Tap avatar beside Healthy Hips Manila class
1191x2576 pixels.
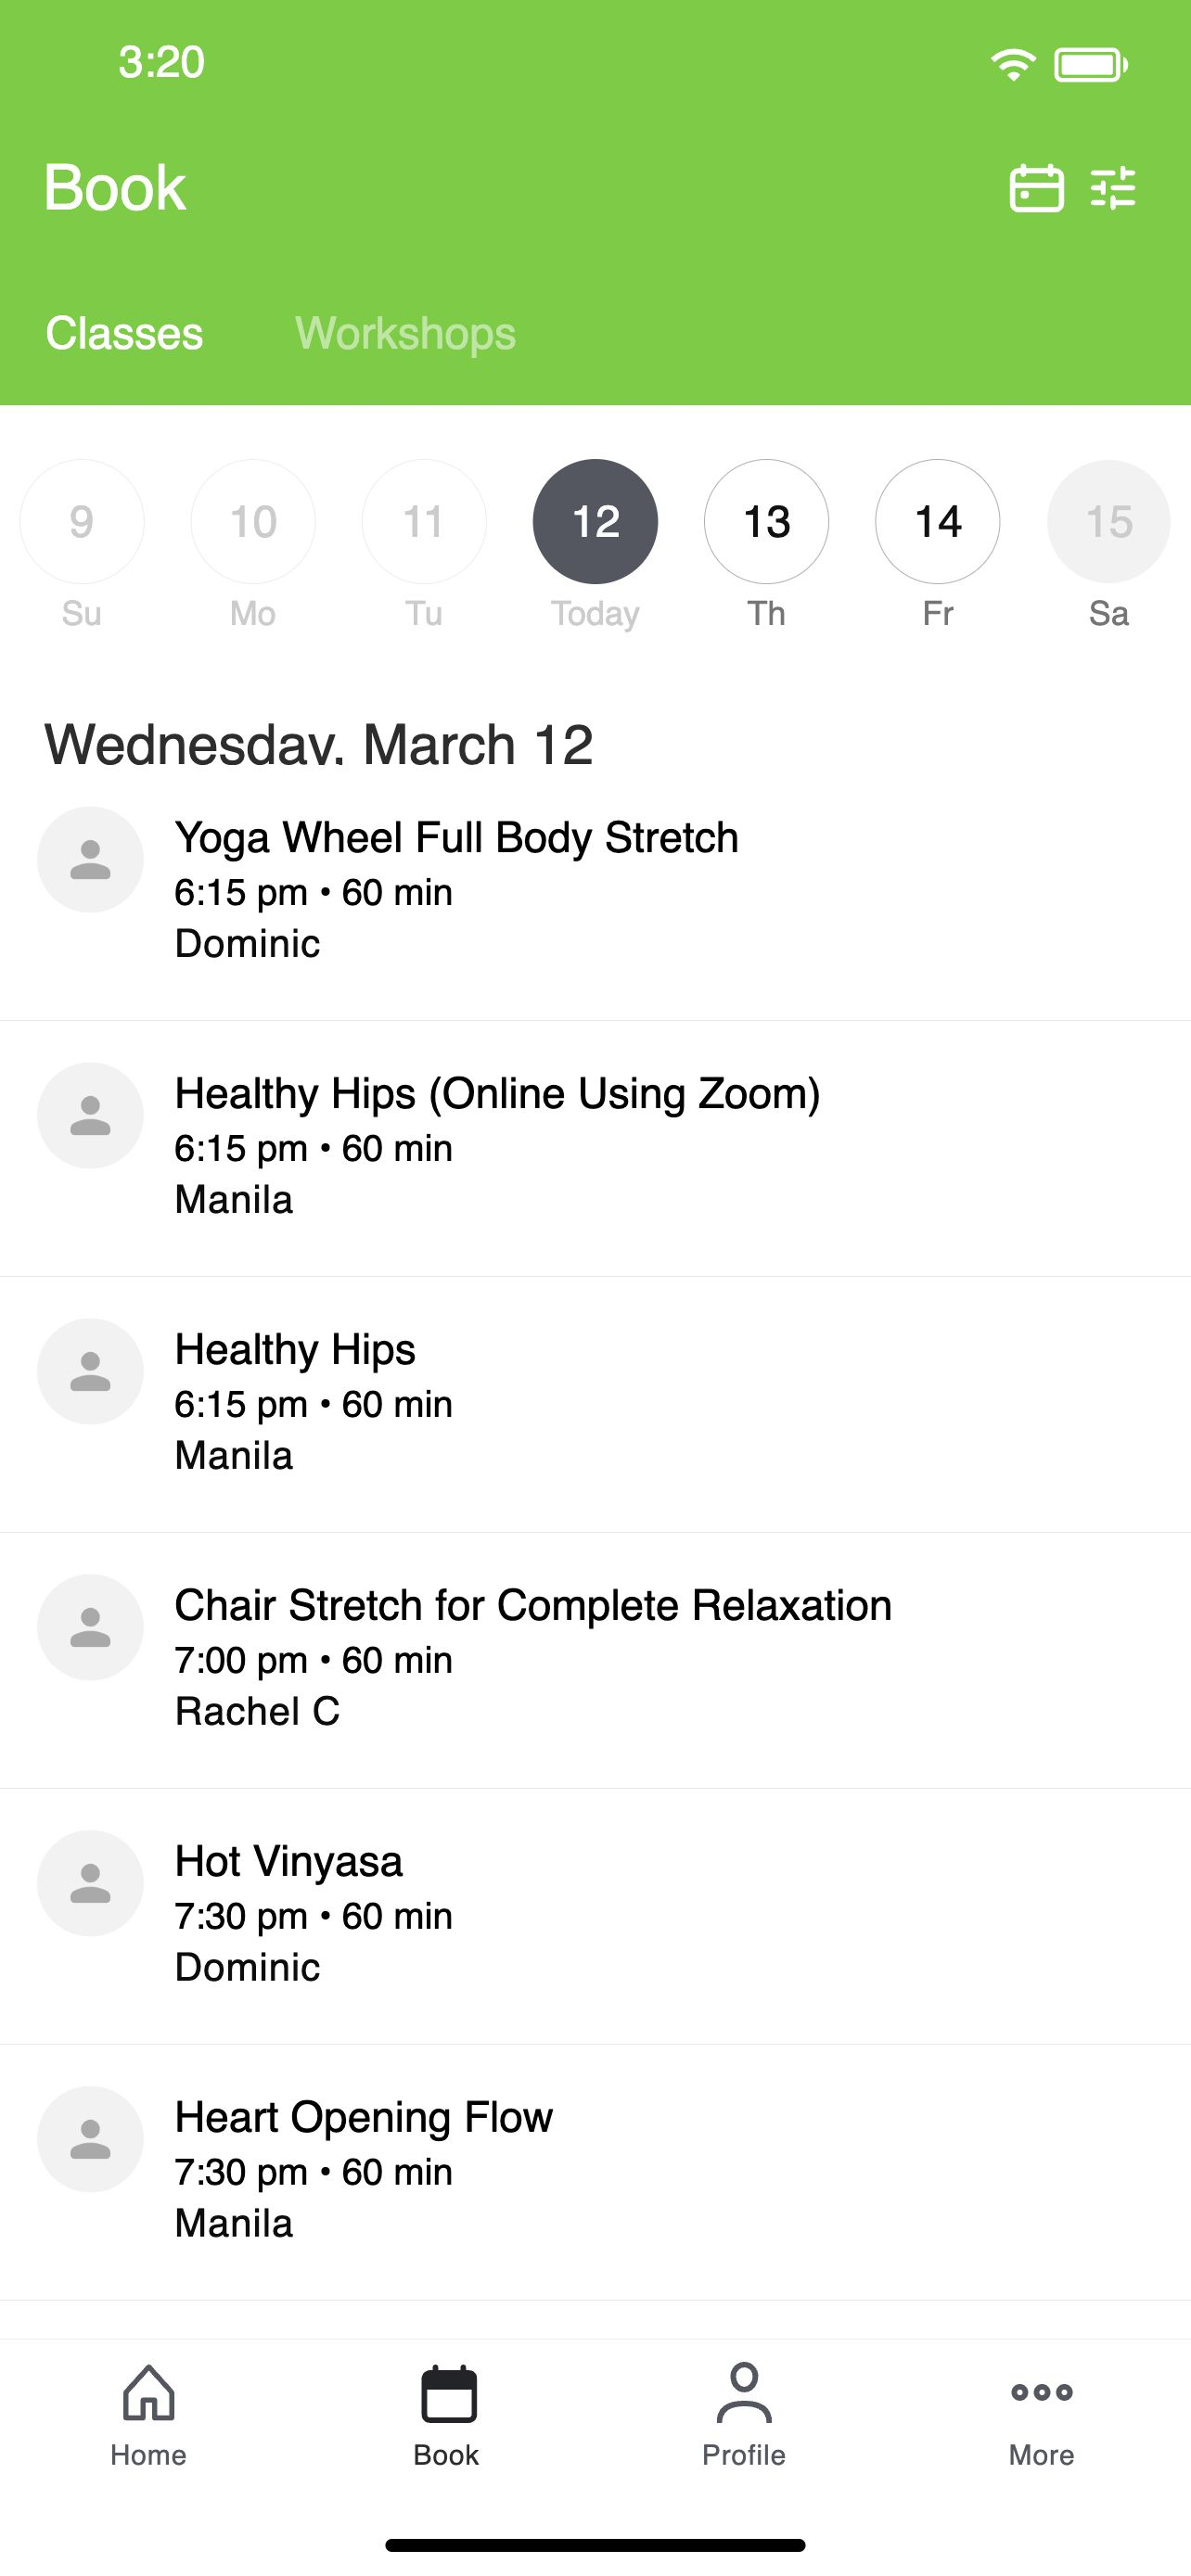90,1372
